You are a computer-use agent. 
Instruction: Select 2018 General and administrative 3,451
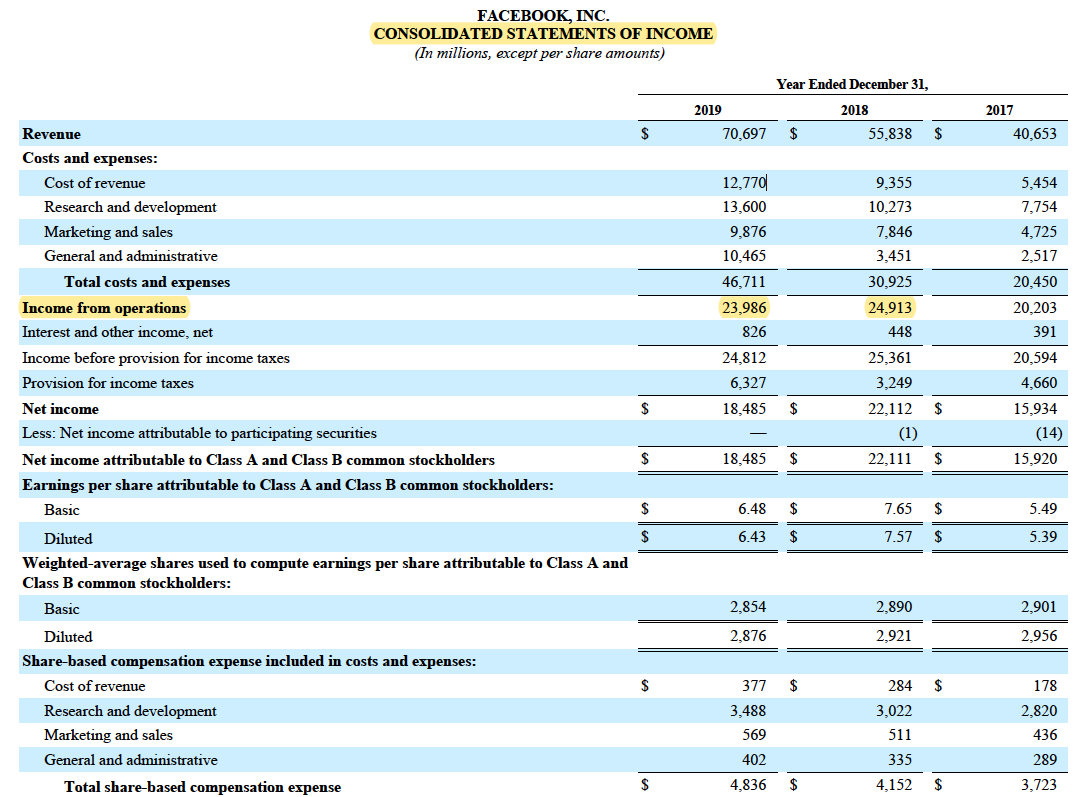point(894,256)
